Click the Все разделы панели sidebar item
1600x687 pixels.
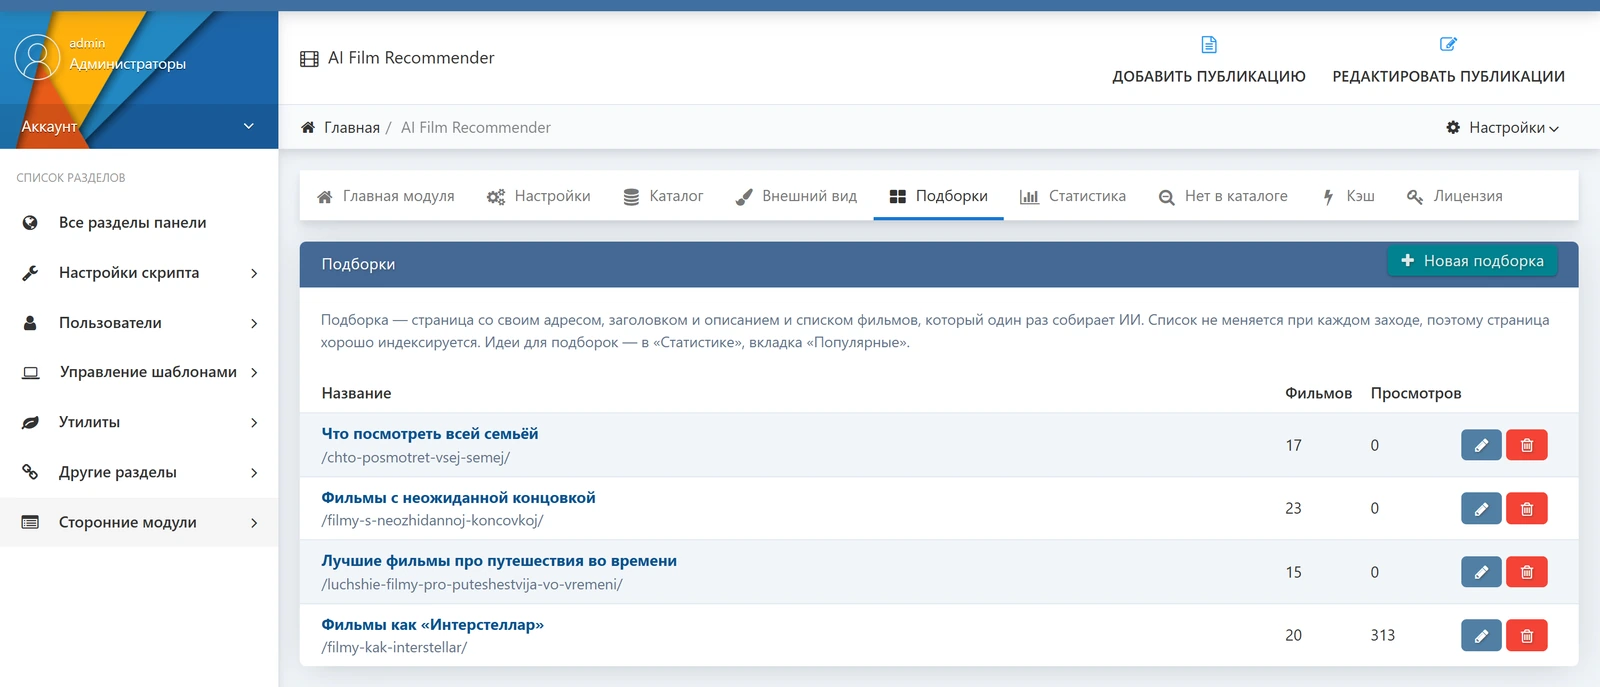(139, 223)
